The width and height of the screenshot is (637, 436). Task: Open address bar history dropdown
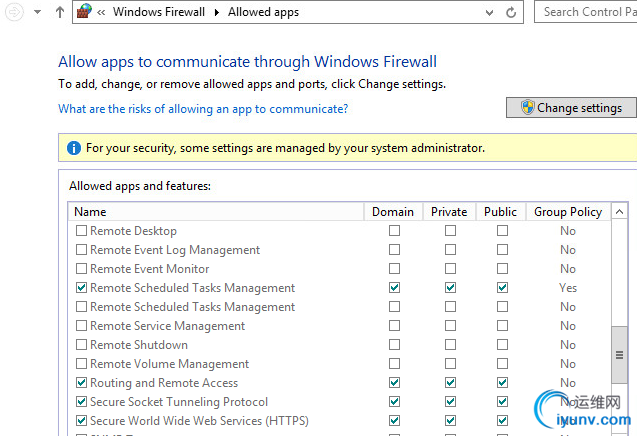tap(490, 13)
